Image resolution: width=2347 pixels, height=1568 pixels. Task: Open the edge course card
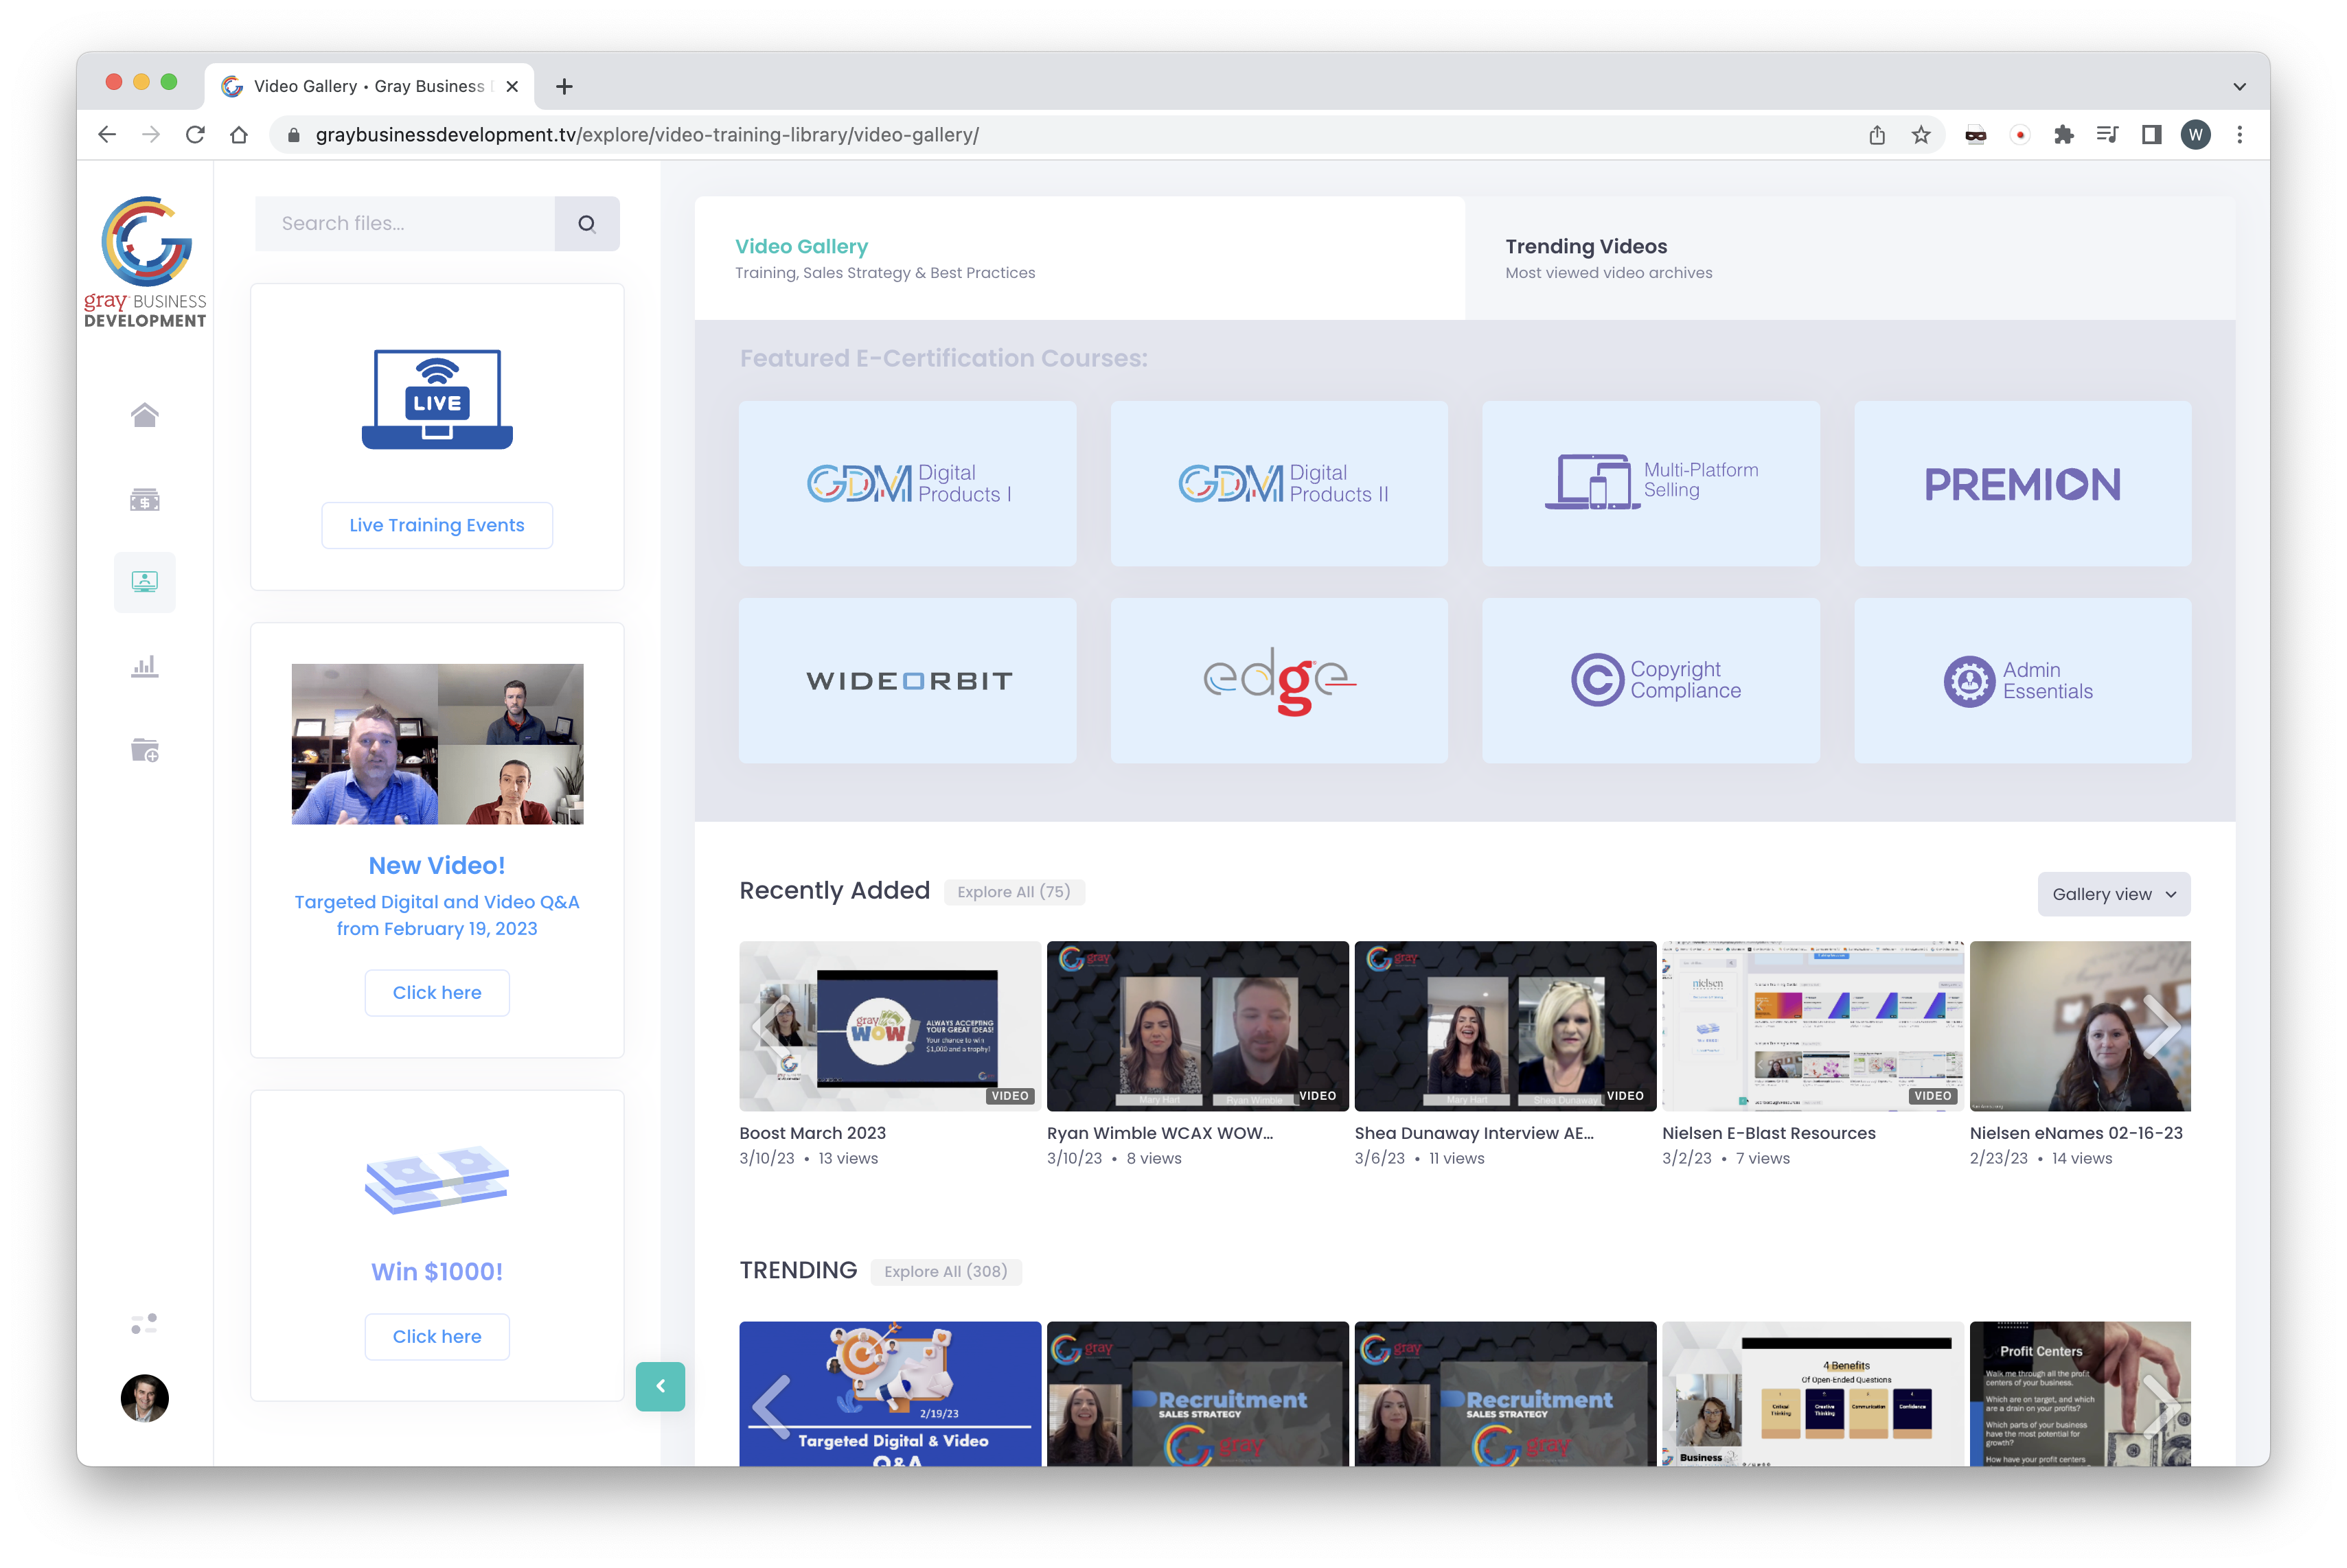1279,681
